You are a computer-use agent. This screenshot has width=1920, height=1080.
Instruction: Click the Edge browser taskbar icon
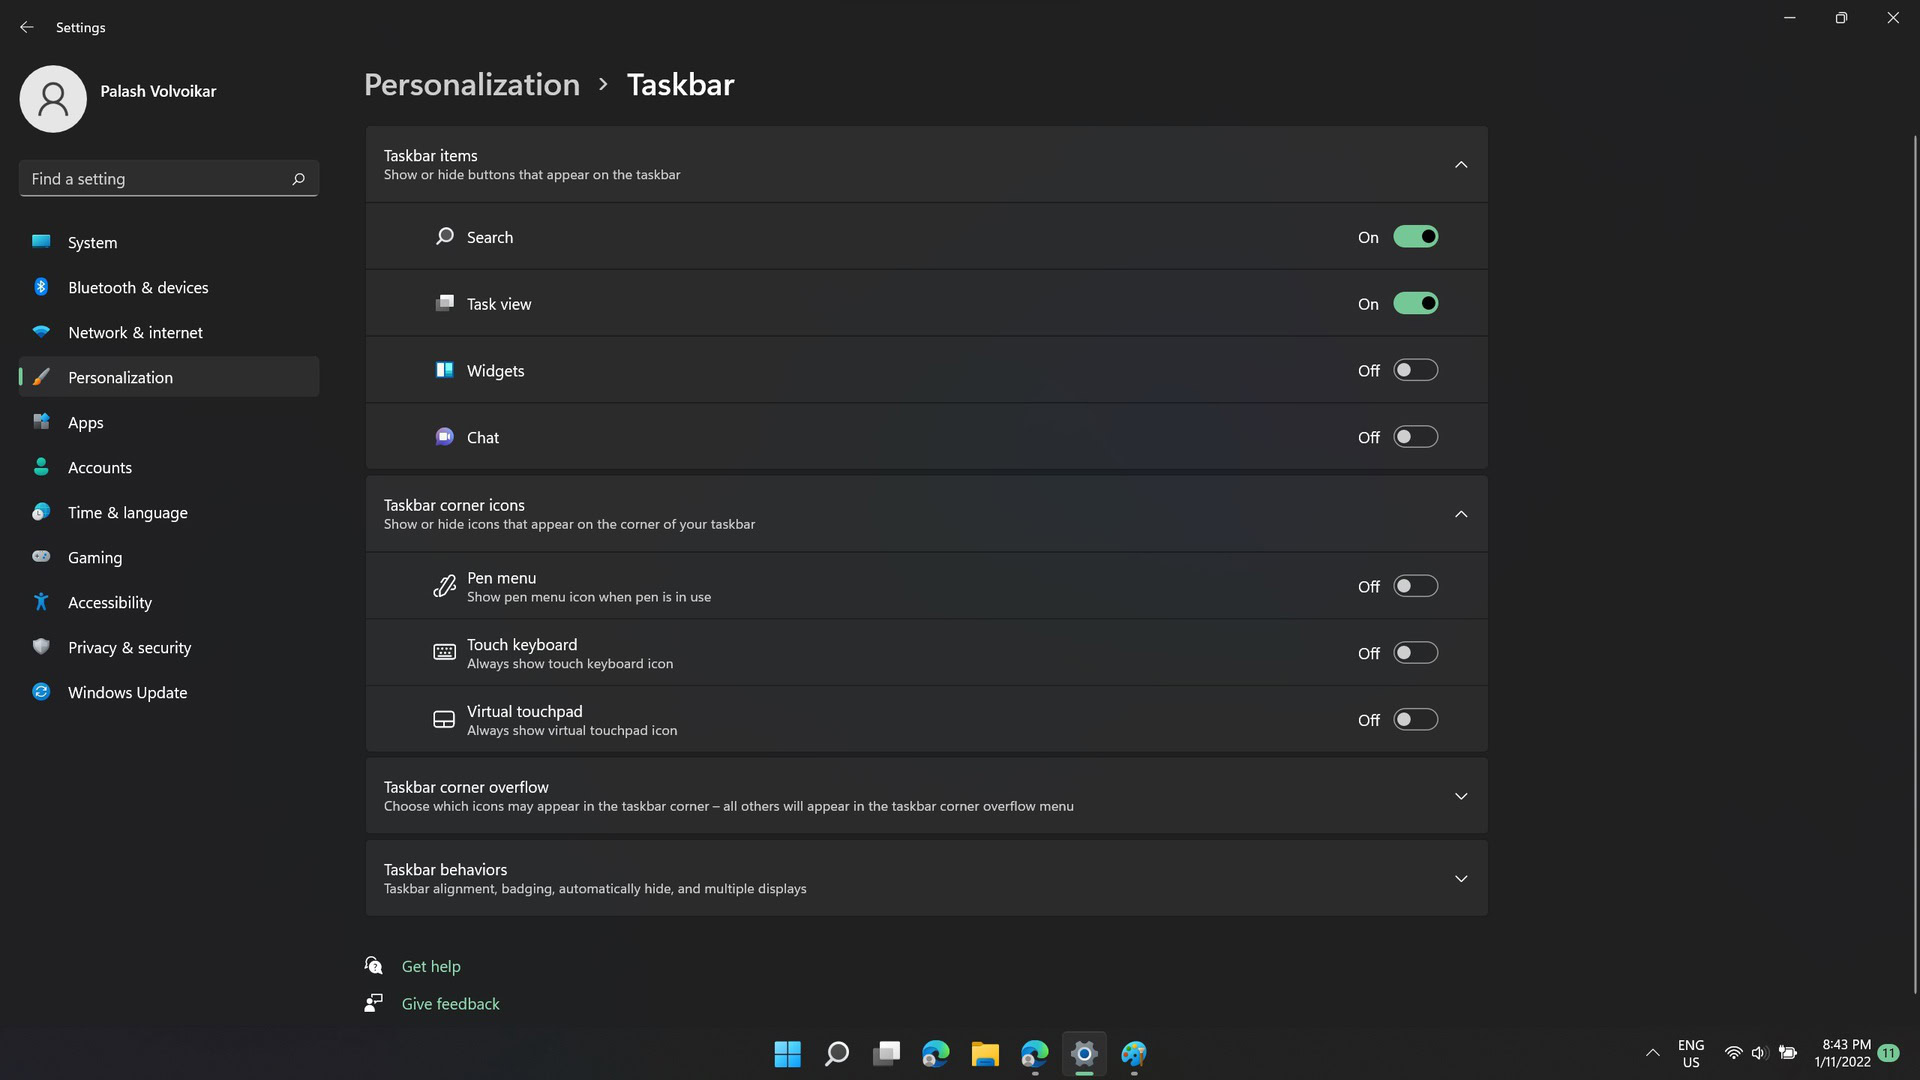[x=936, y=1054]
